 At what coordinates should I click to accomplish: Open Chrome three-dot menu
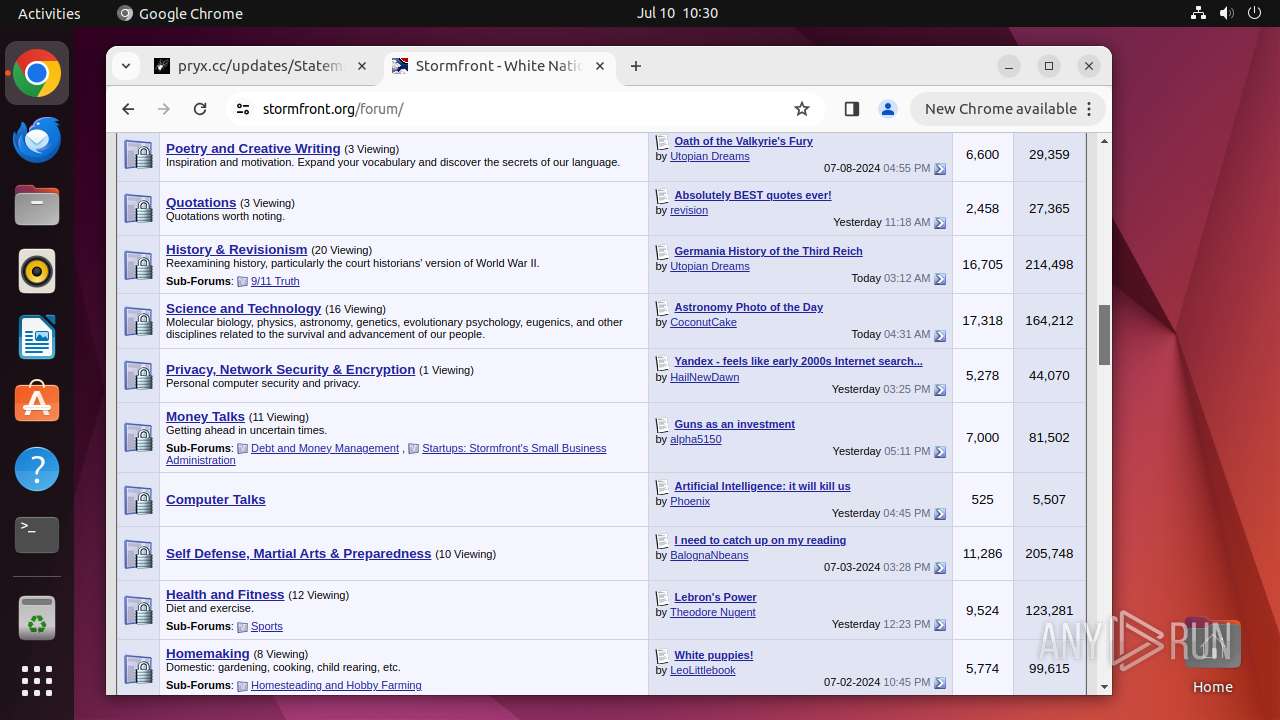click(x=1089, y=109)
